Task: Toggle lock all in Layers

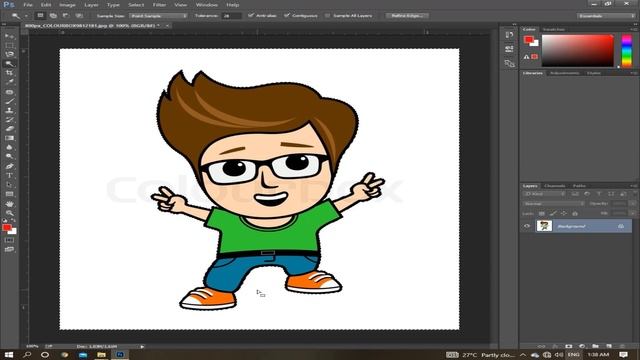Action: coord(575,213)
